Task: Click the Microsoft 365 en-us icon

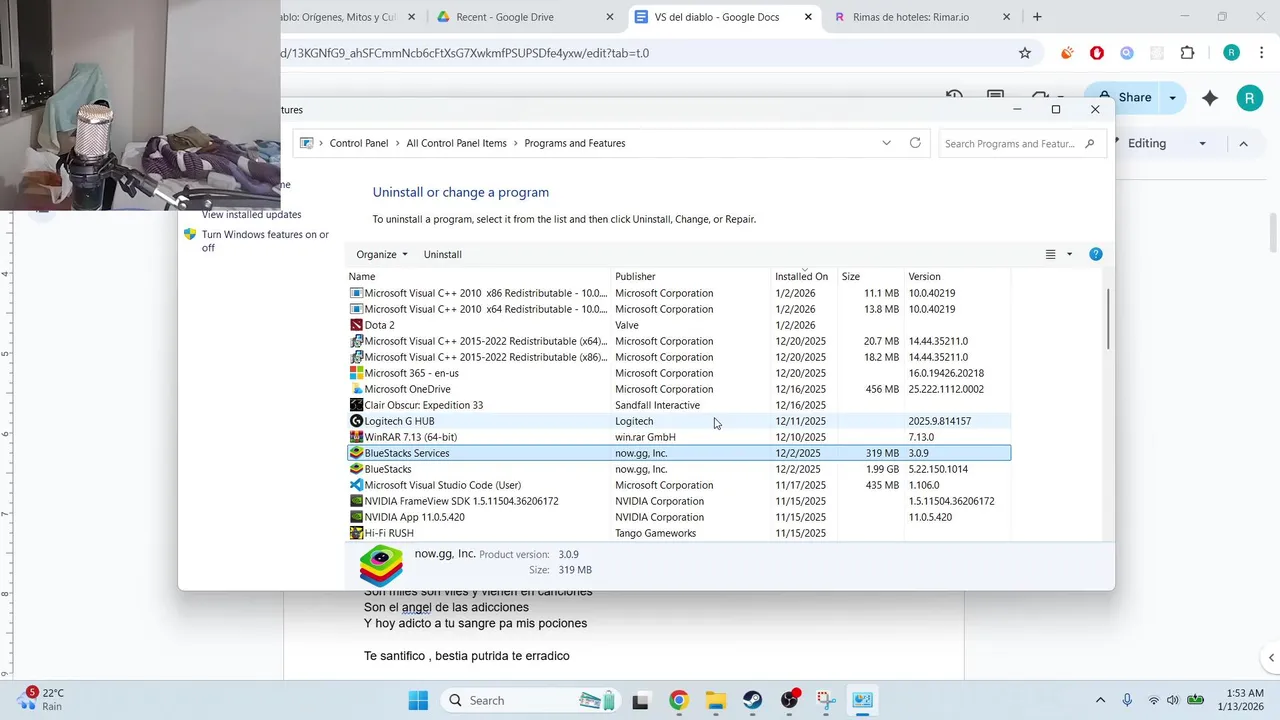Action: coord(356,373)
